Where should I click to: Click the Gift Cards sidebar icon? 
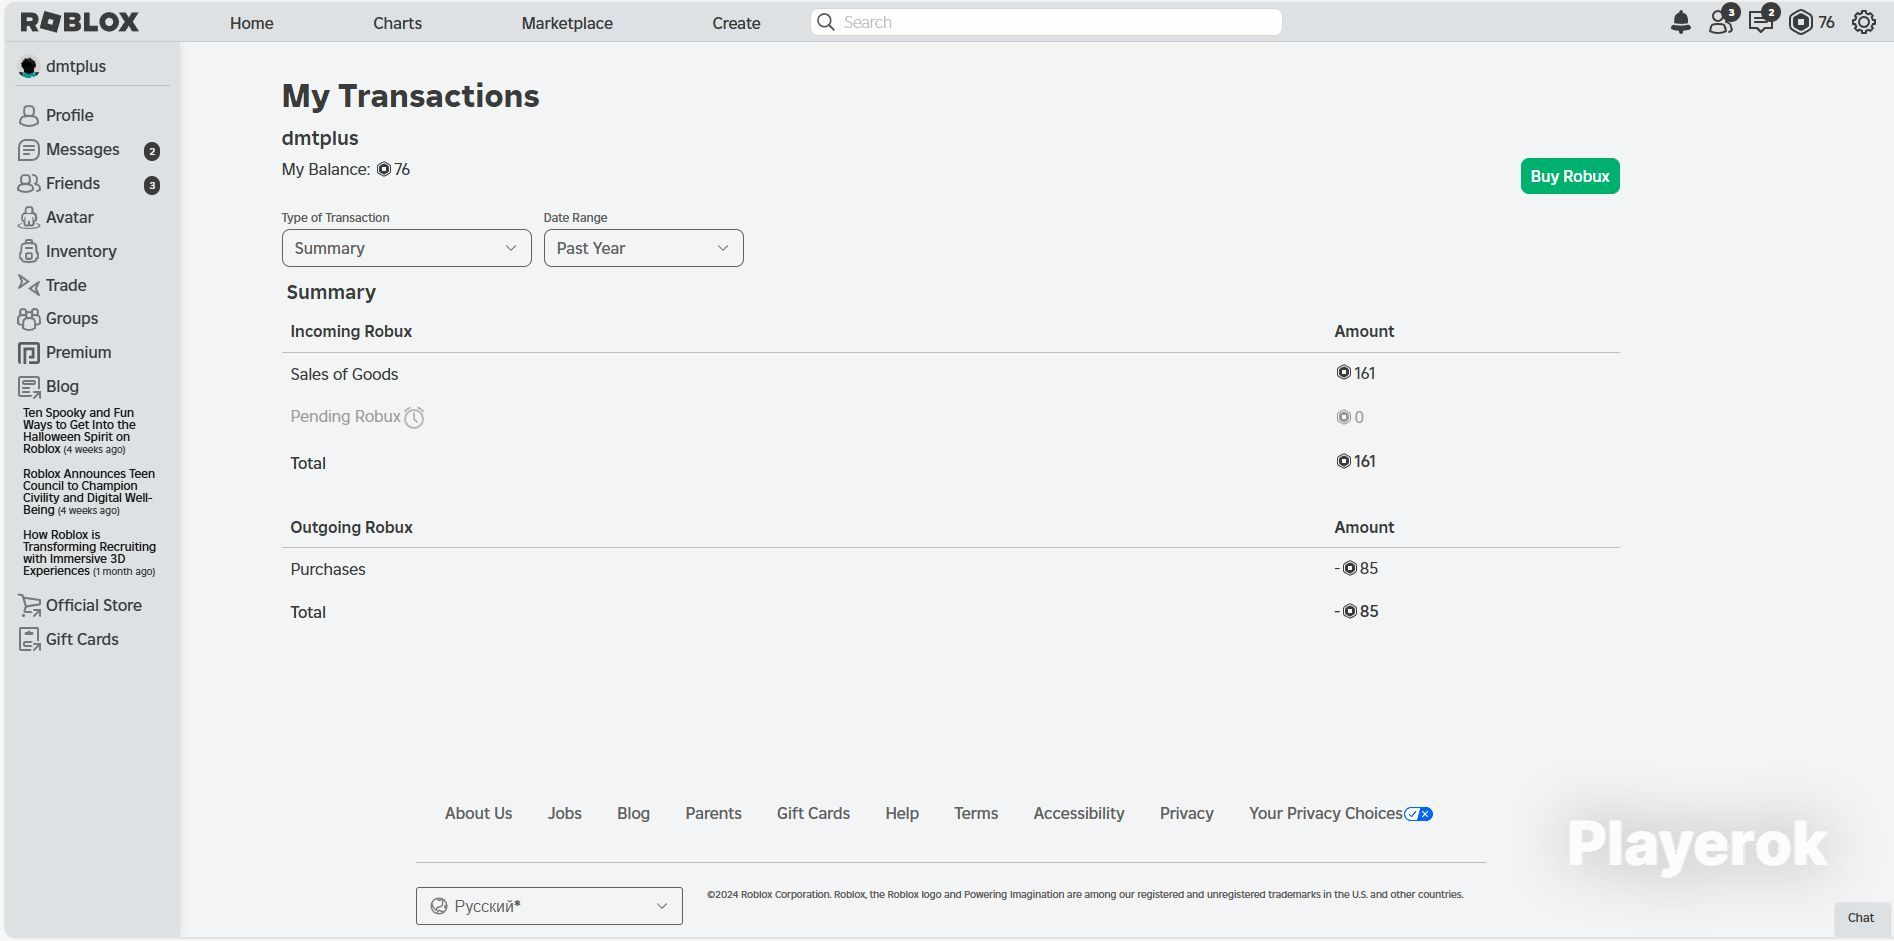coord(30,640)
